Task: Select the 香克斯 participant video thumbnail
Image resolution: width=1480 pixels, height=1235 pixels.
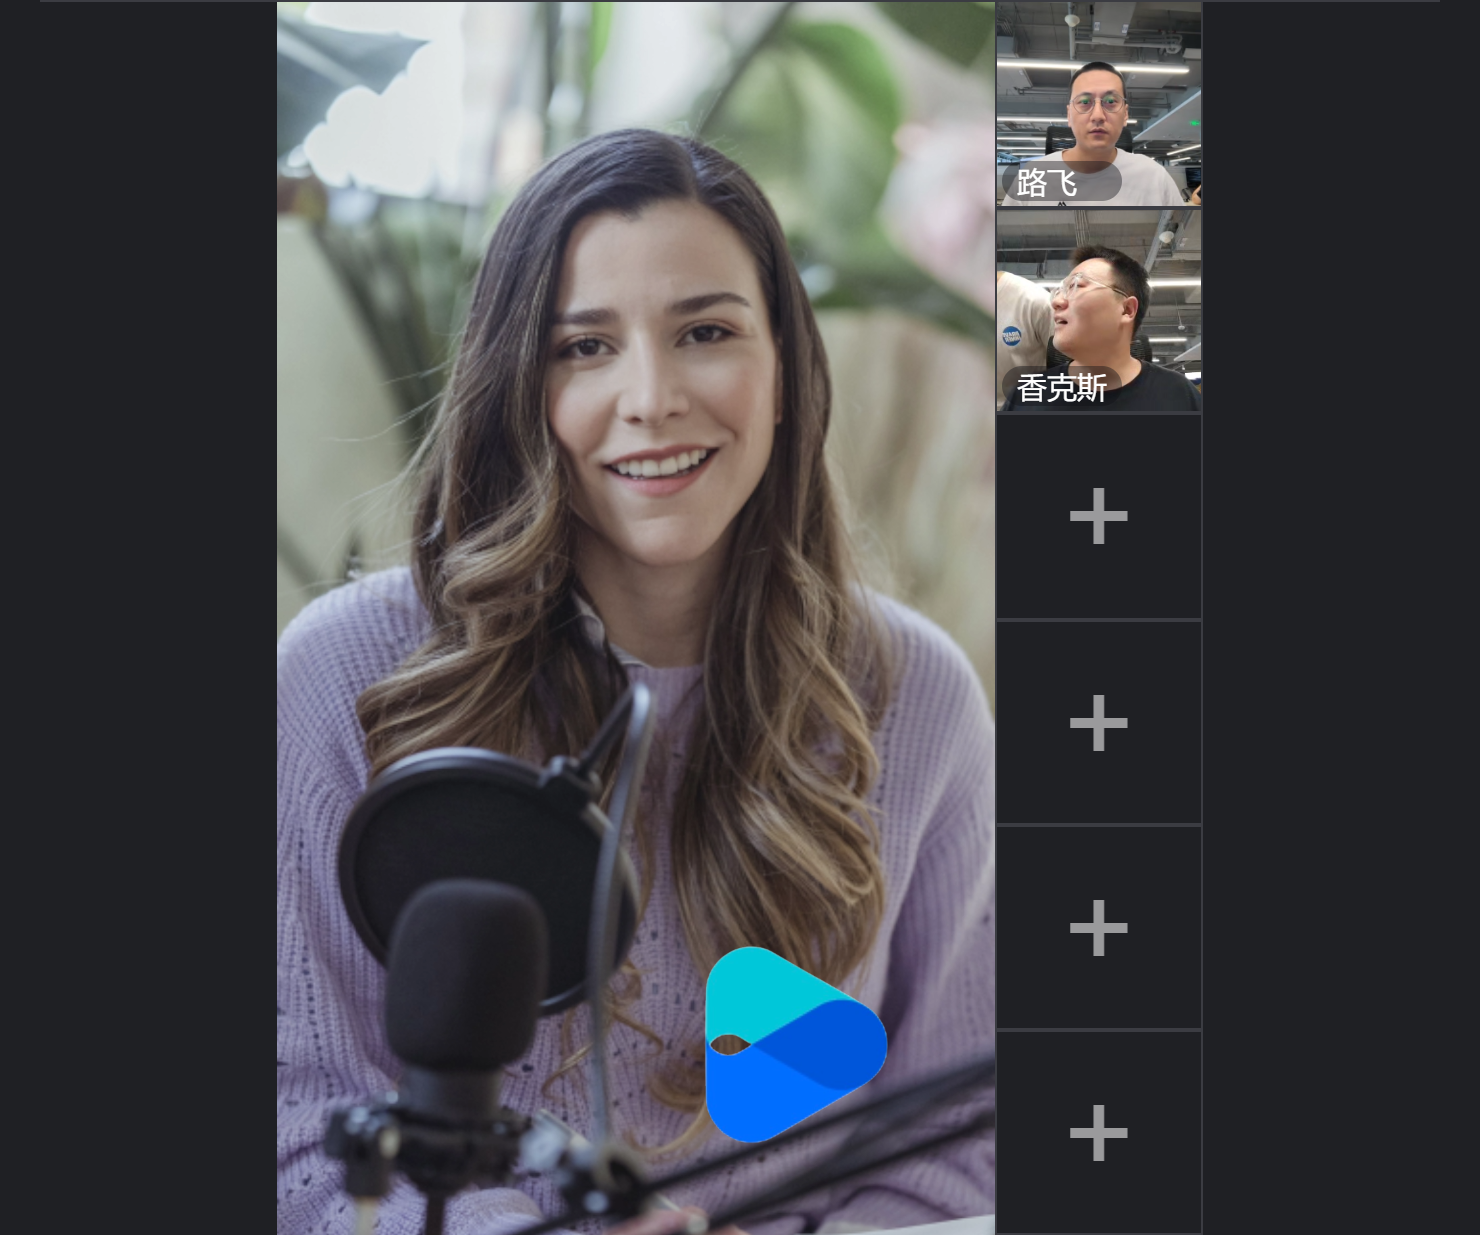Action: tap(1099, 310)
